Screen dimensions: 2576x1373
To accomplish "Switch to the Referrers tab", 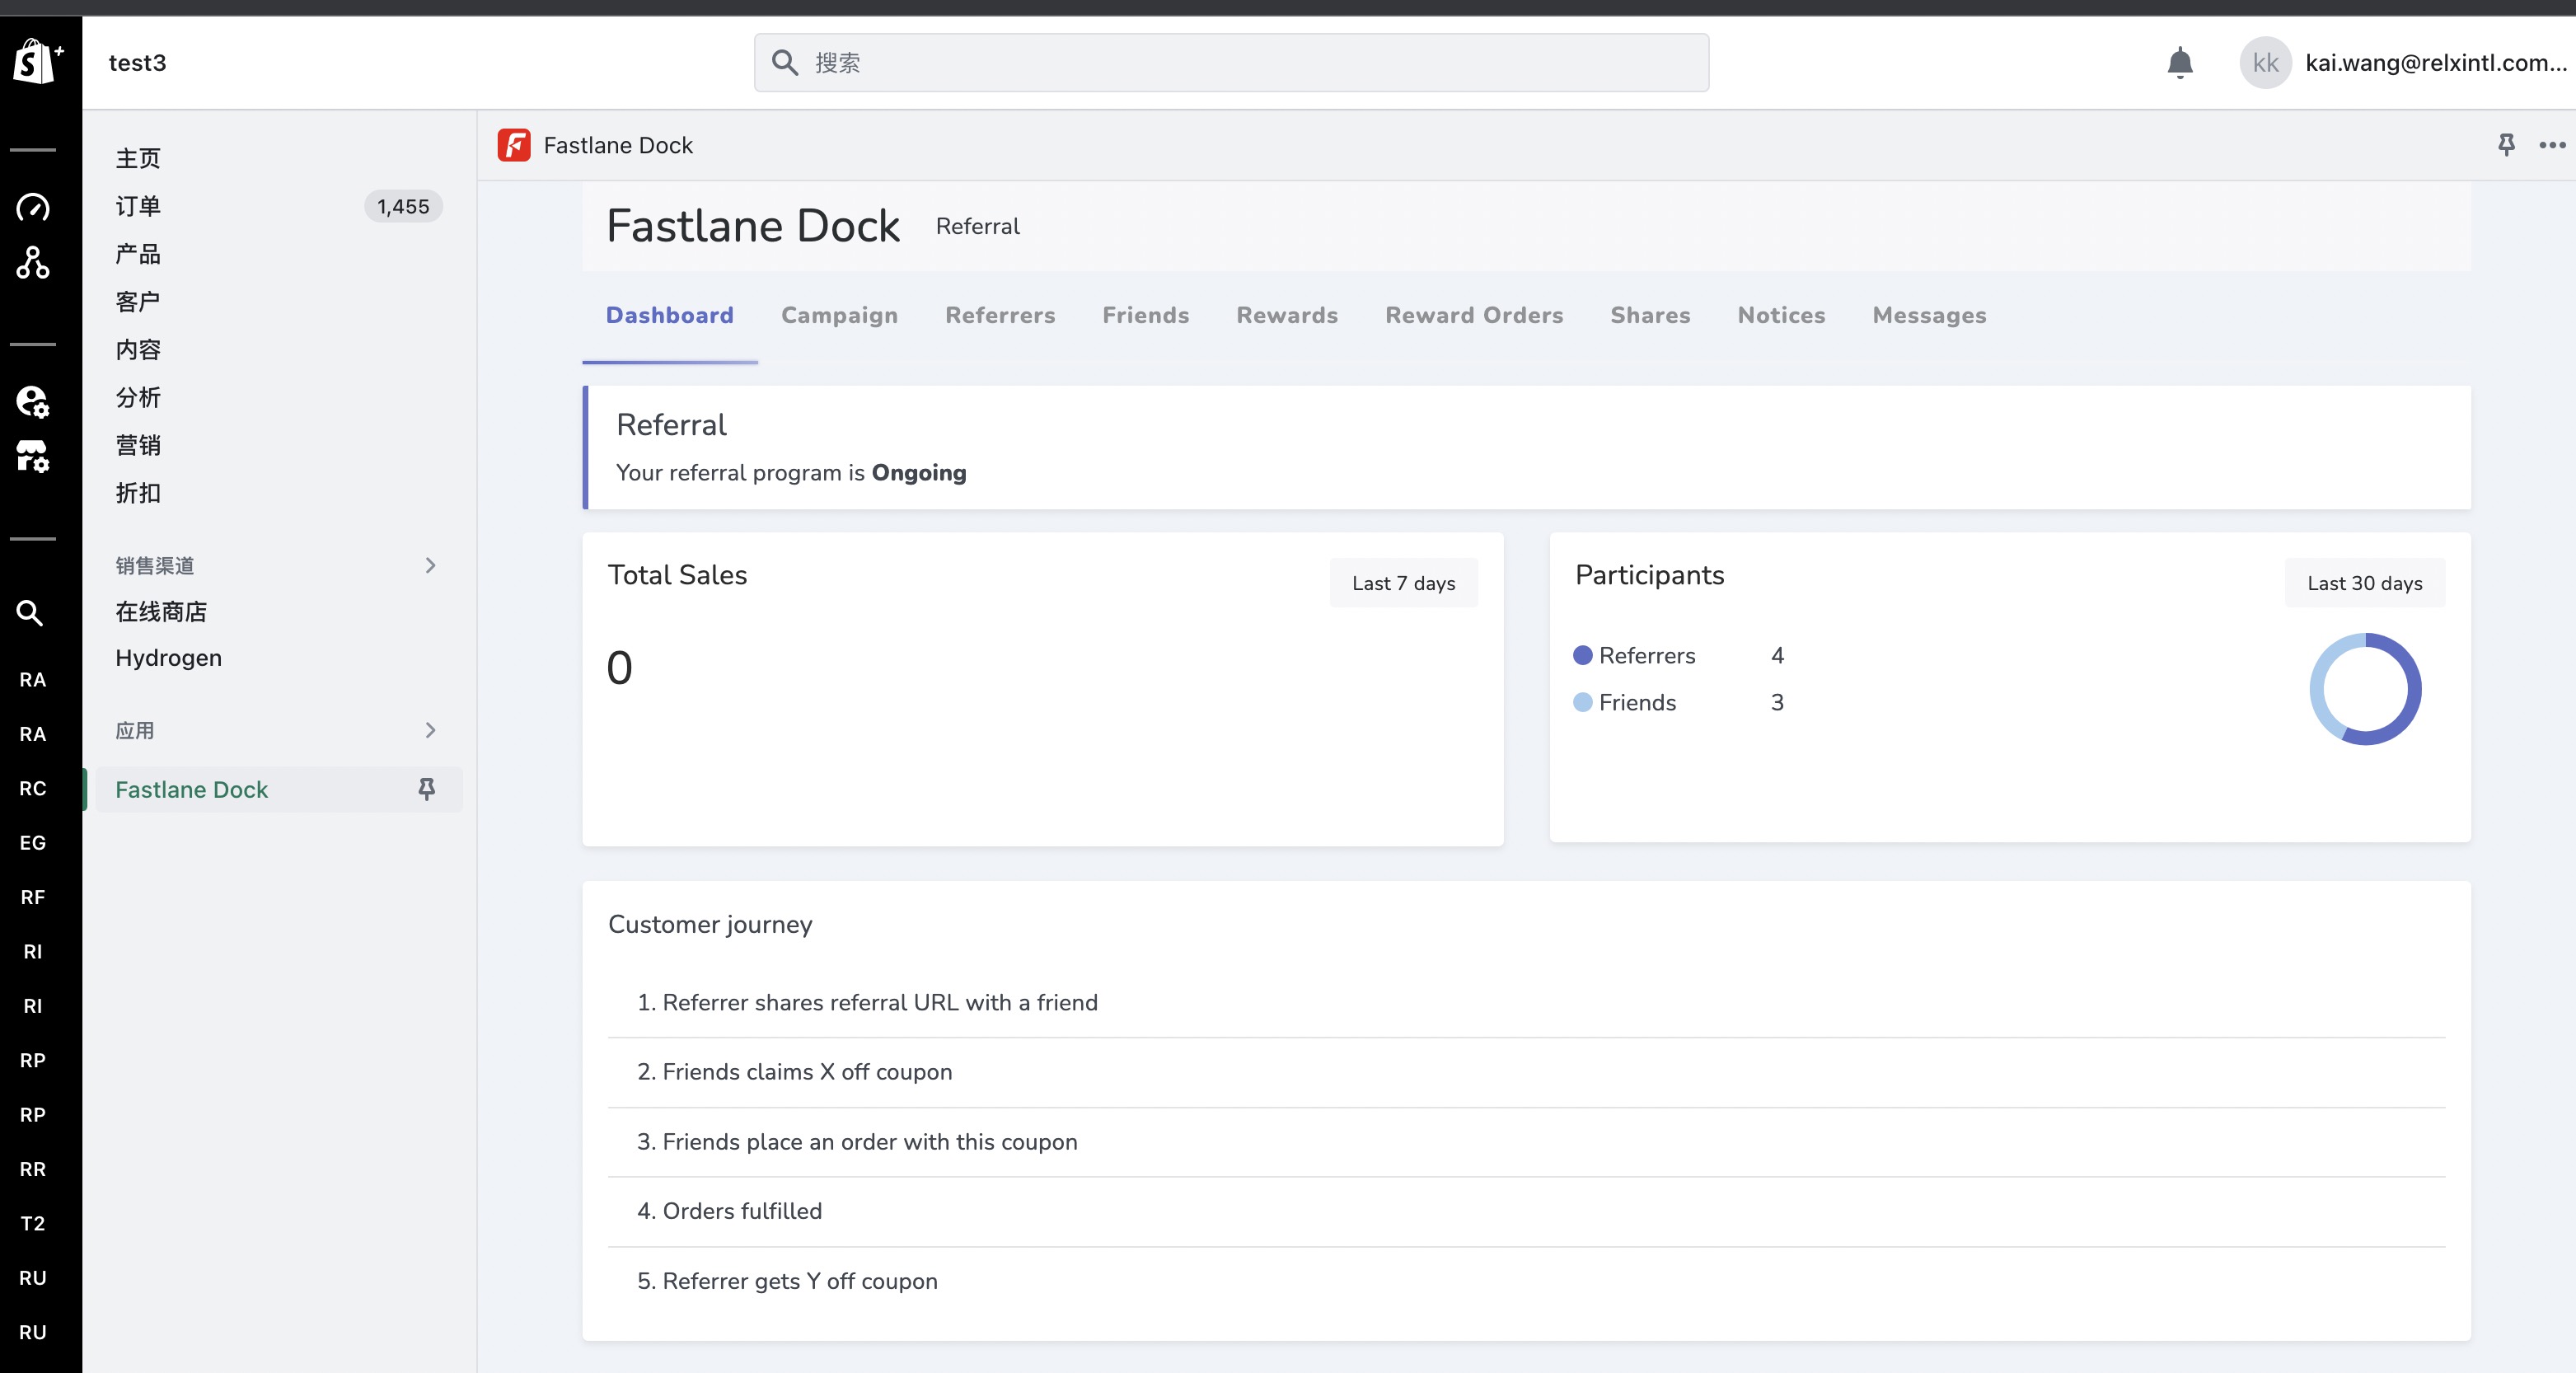I will (1000, 315).
